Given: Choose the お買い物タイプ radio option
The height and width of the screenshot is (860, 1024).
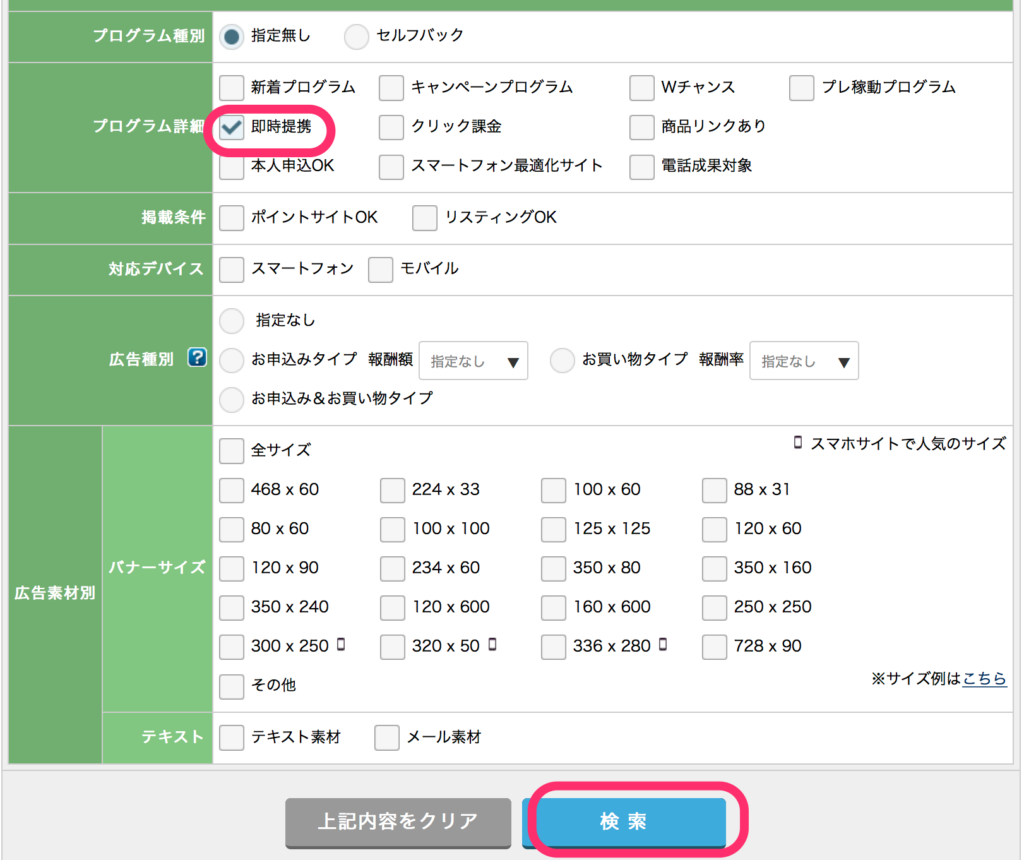Looking at the screenshot, I should pyautogui.click(x=563, y=360).
